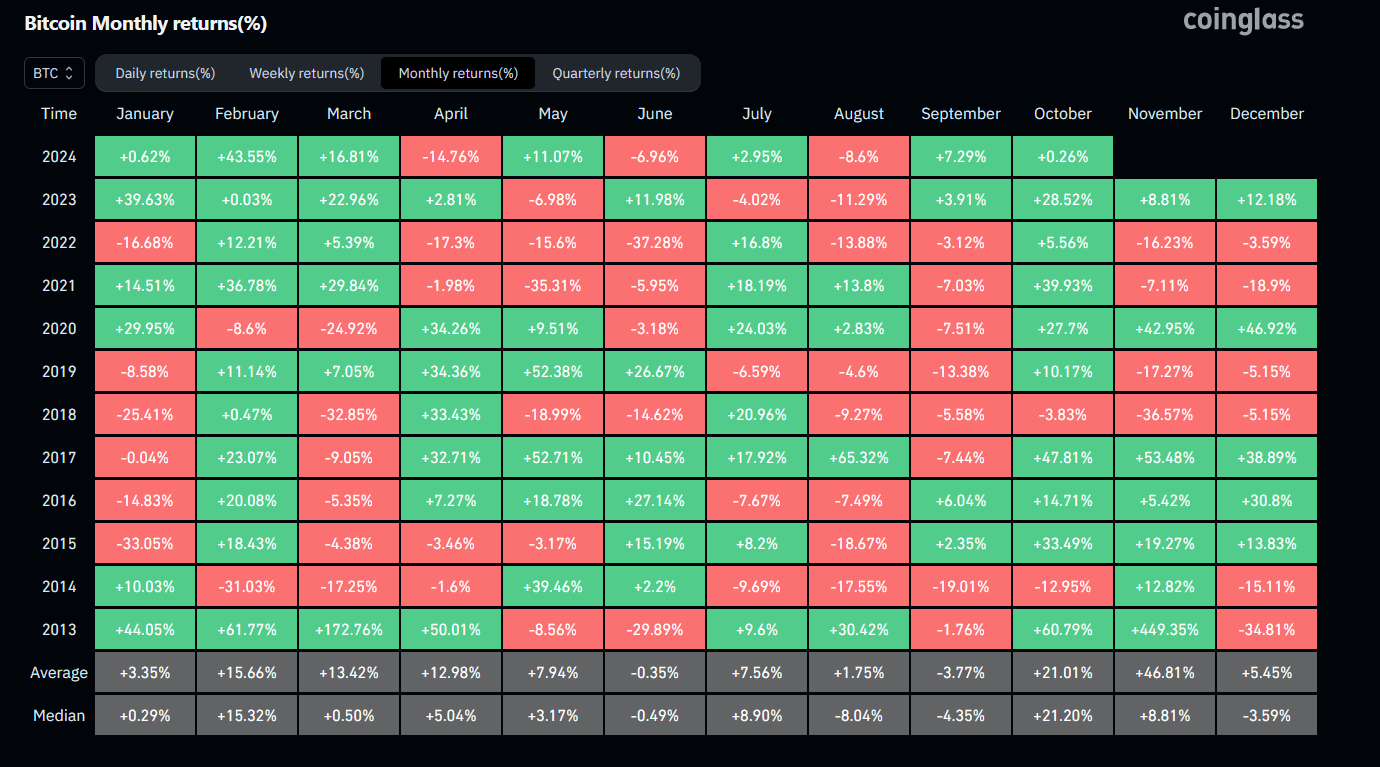Select the 2024 row label
This screenshot has height=767, width=1380.
58,156
